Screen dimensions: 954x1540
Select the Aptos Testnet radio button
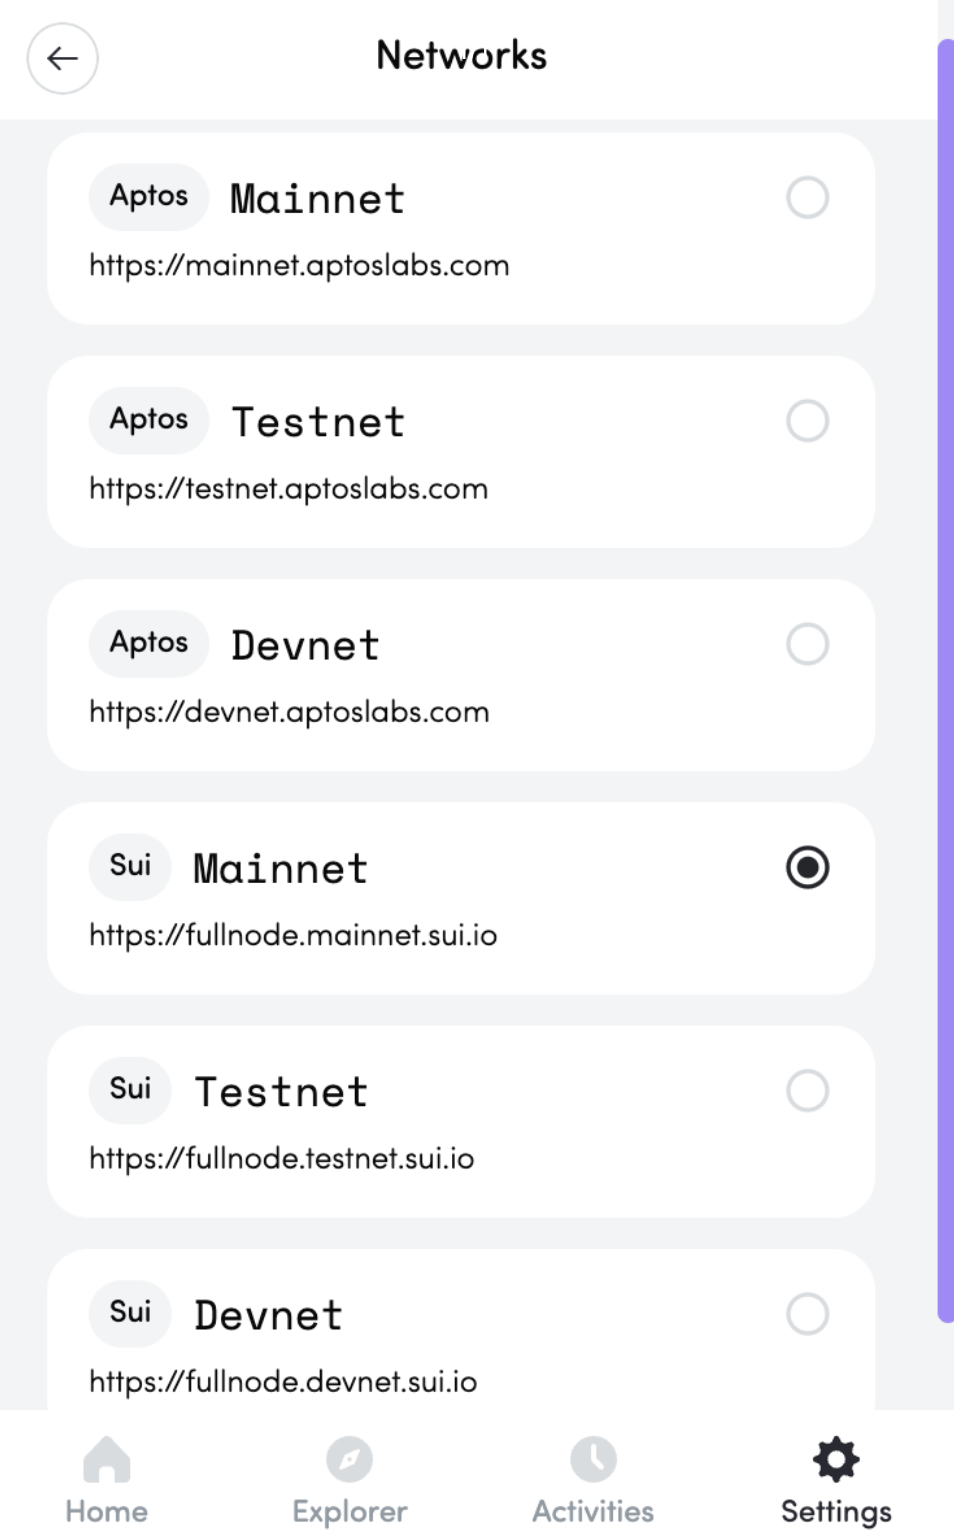pyautogui.click(x=807, y=421)
